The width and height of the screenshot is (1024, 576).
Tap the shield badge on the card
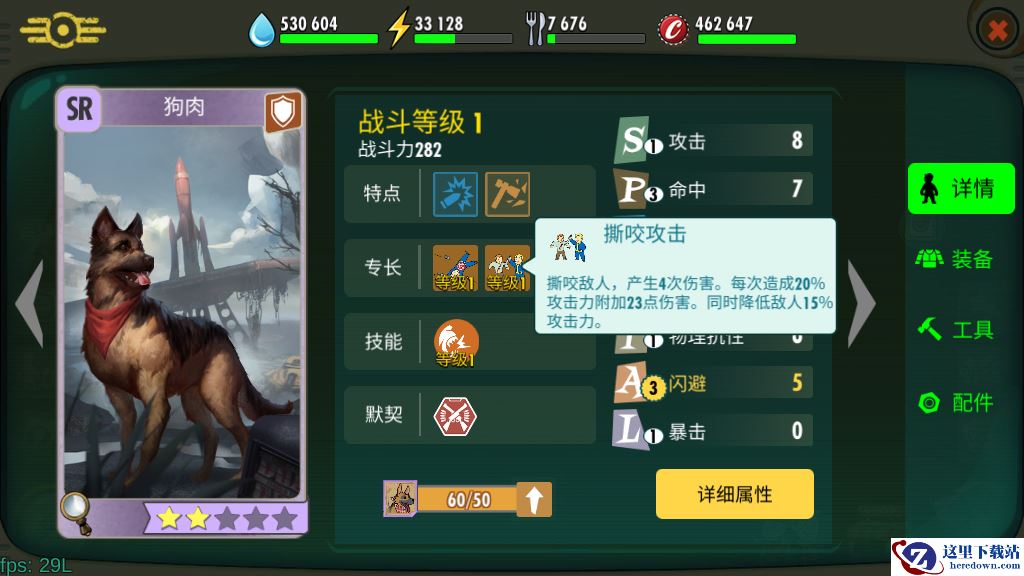click(283, 112)
